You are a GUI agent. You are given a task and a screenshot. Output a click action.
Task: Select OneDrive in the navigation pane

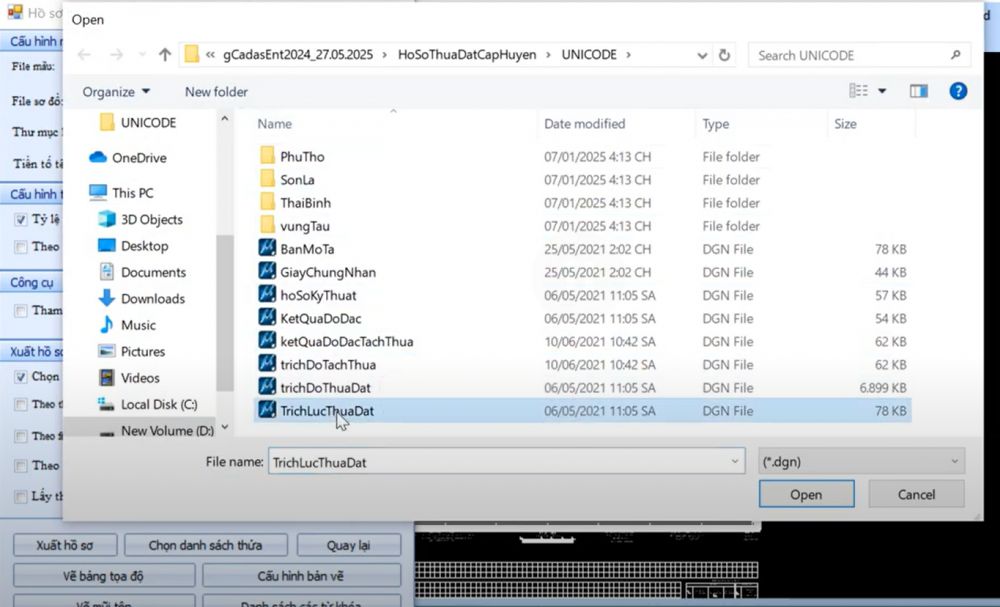138,158
